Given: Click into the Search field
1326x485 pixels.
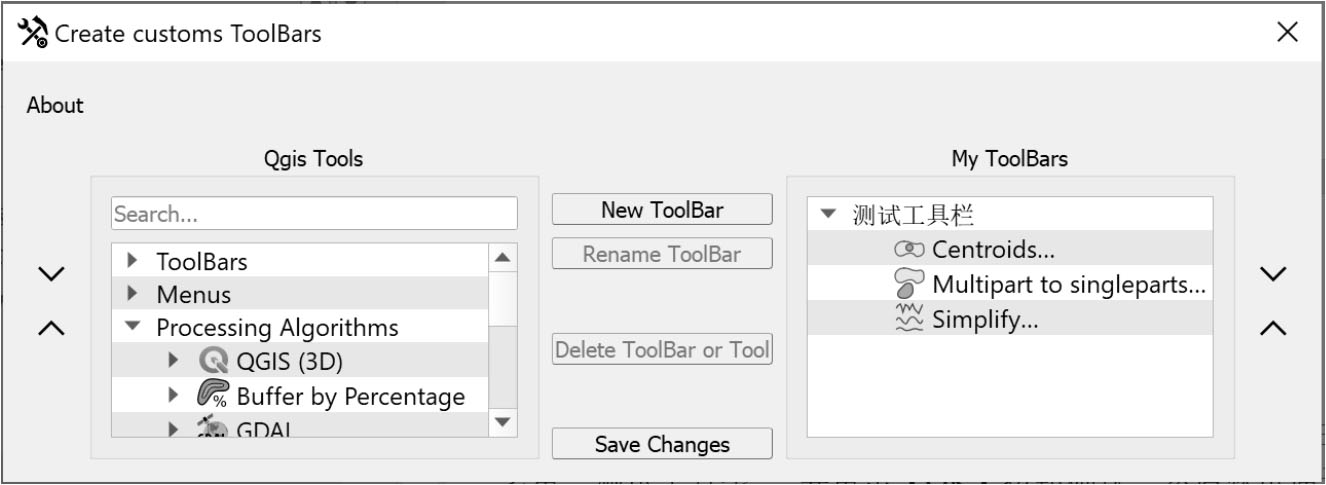Looking at the screenshot, I should 314,214.
